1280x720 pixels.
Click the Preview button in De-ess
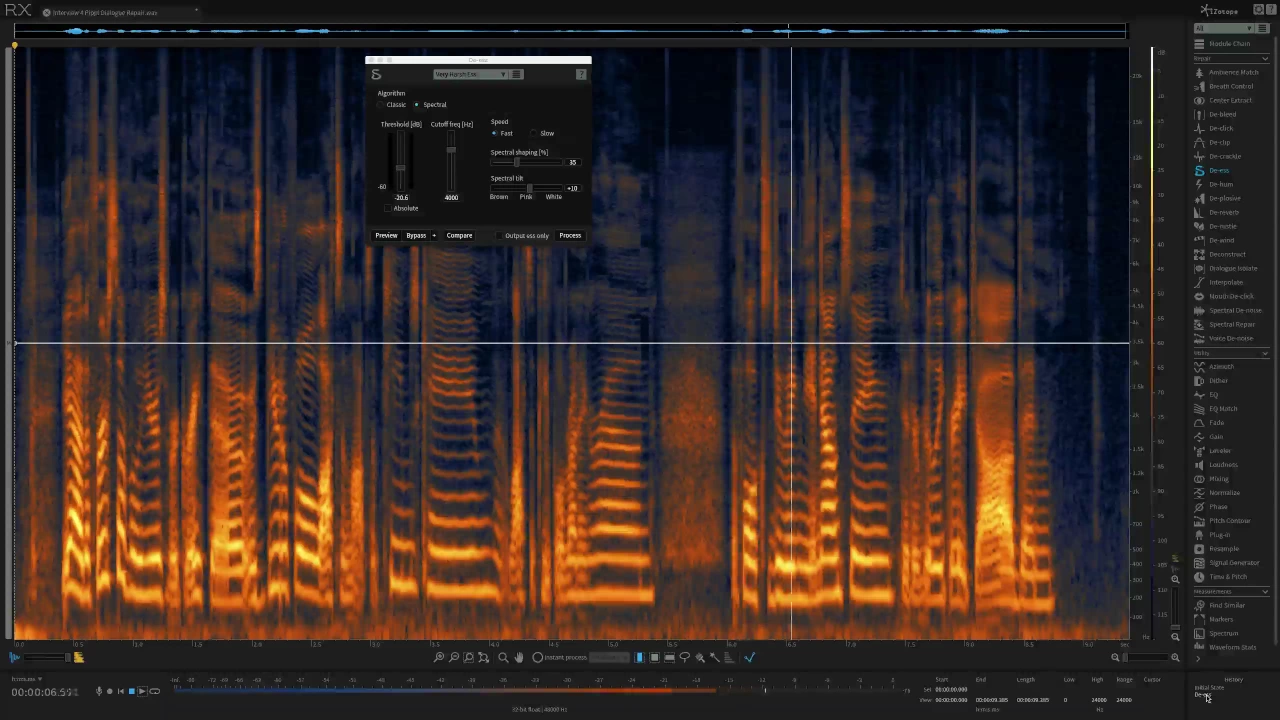386,235
